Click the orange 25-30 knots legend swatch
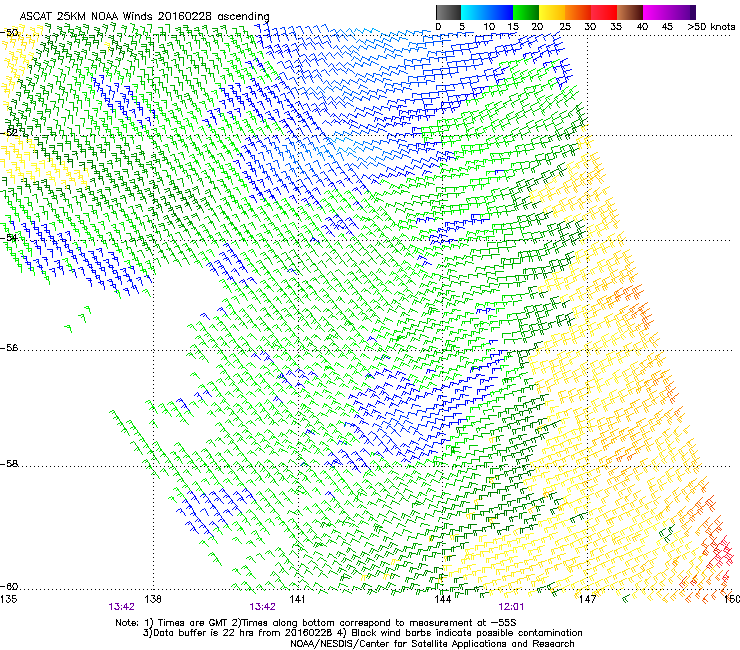 pos(578,12)
